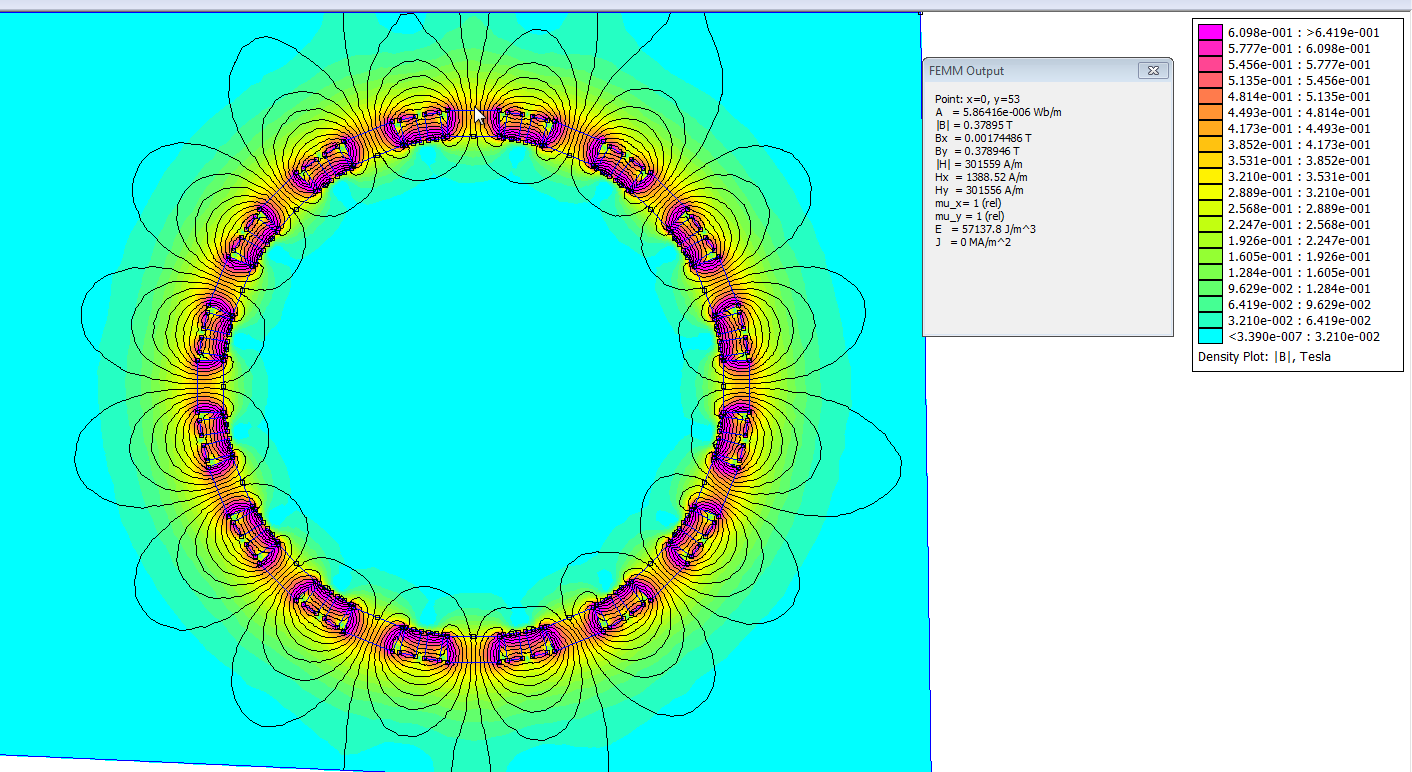Click legend text '5.135e-001 : 5.456e-001'

(1299, 80)
